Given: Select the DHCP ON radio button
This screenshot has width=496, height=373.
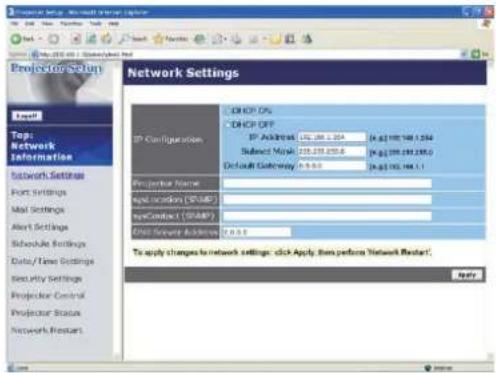Looking at the screenshot, I should click(228, 111).
